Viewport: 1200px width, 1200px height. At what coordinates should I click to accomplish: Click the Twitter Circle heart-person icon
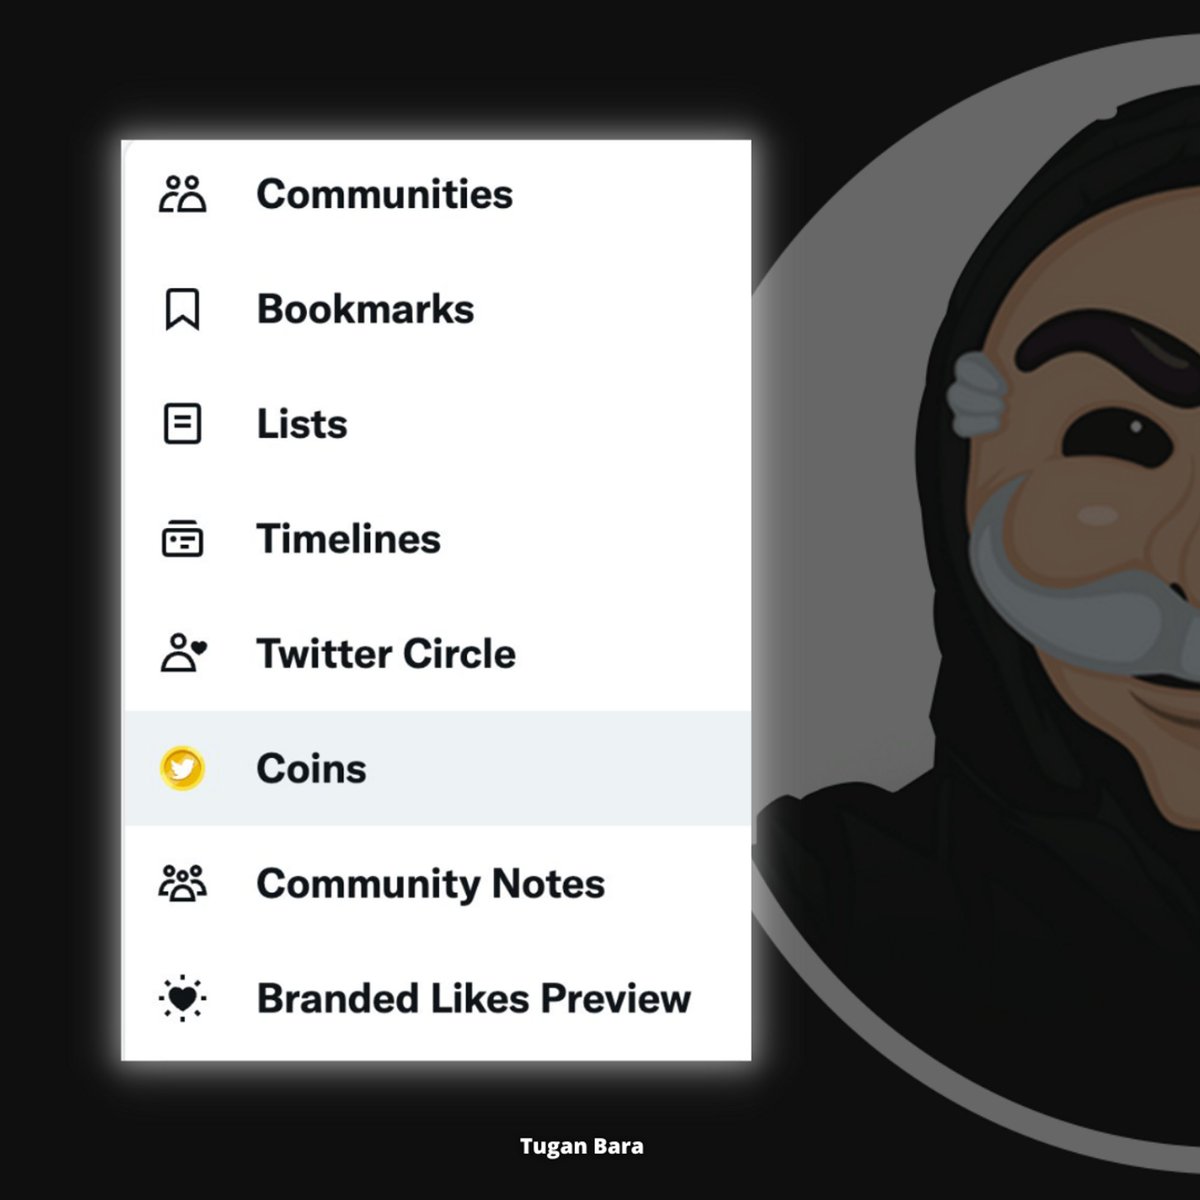tap(183, 653)
